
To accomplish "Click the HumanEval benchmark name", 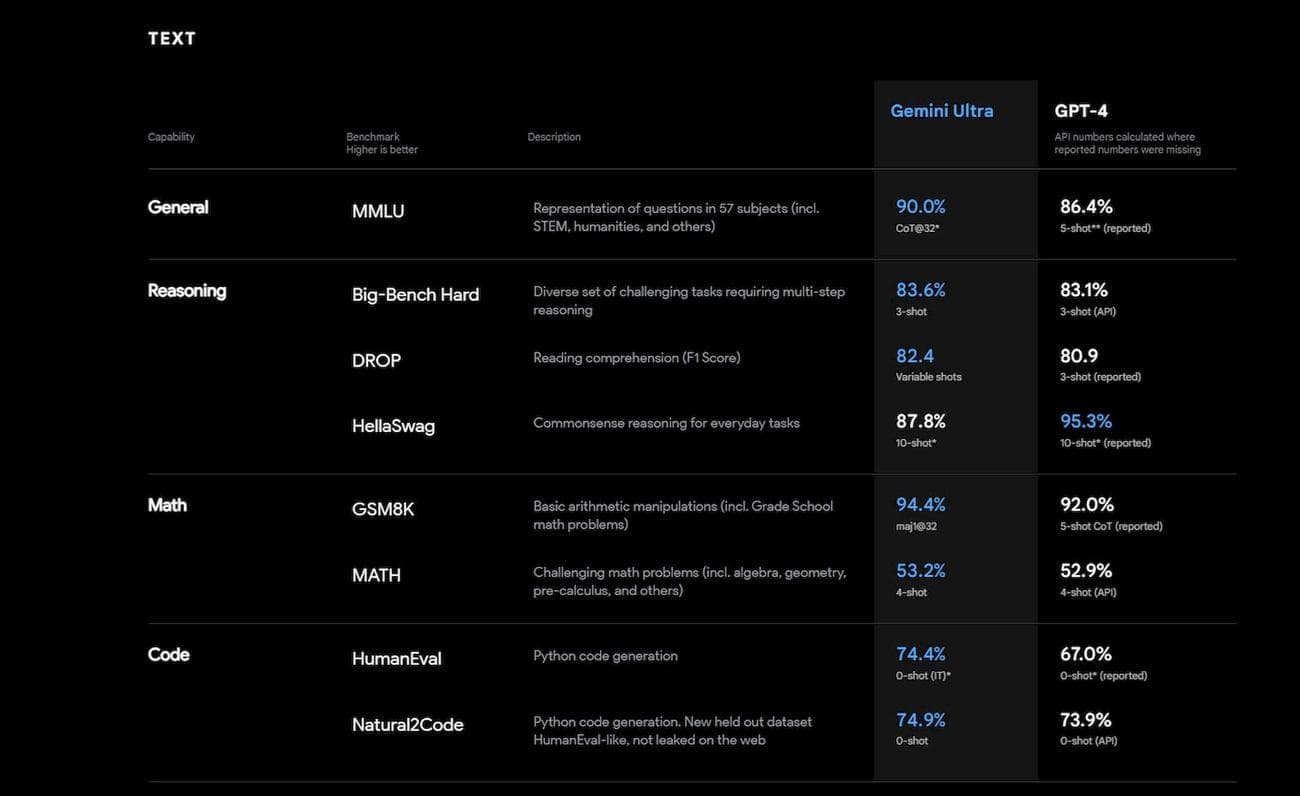I will 396,659.
